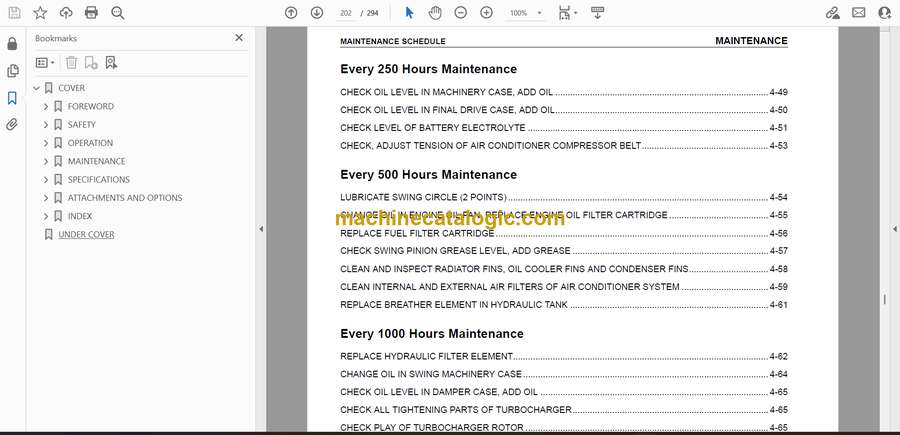Click page reference 4-49
This screenshot has width=900, height=435.
[x=778, y=92]
